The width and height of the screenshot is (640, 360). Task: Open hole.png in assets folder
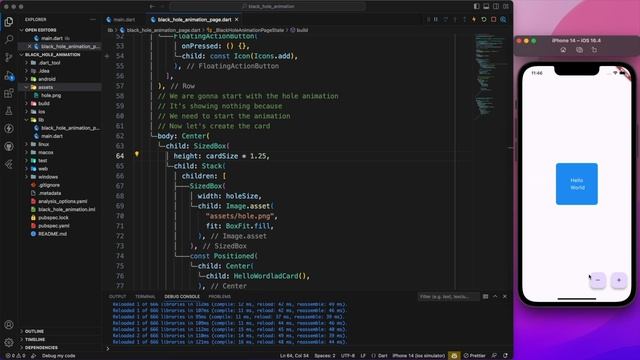[51, 96]
